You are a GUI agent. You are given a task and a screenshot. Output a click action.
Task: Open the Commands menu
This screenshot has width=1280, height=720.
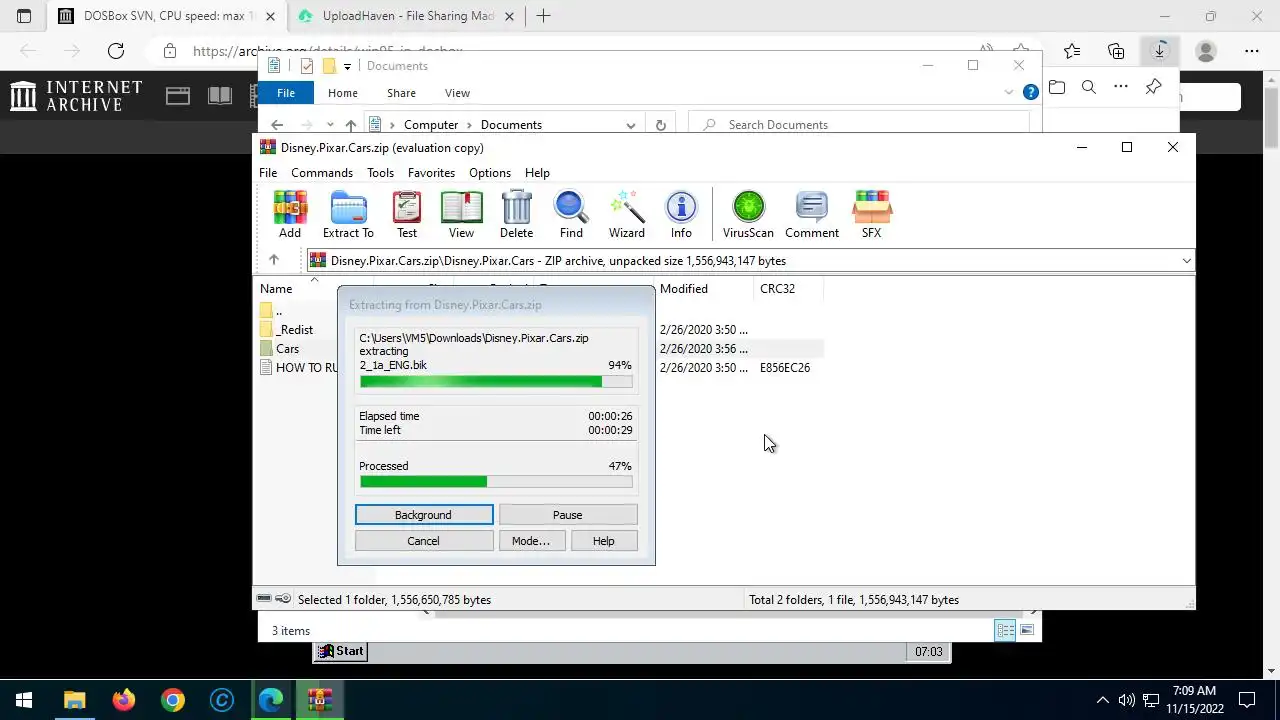322,173
